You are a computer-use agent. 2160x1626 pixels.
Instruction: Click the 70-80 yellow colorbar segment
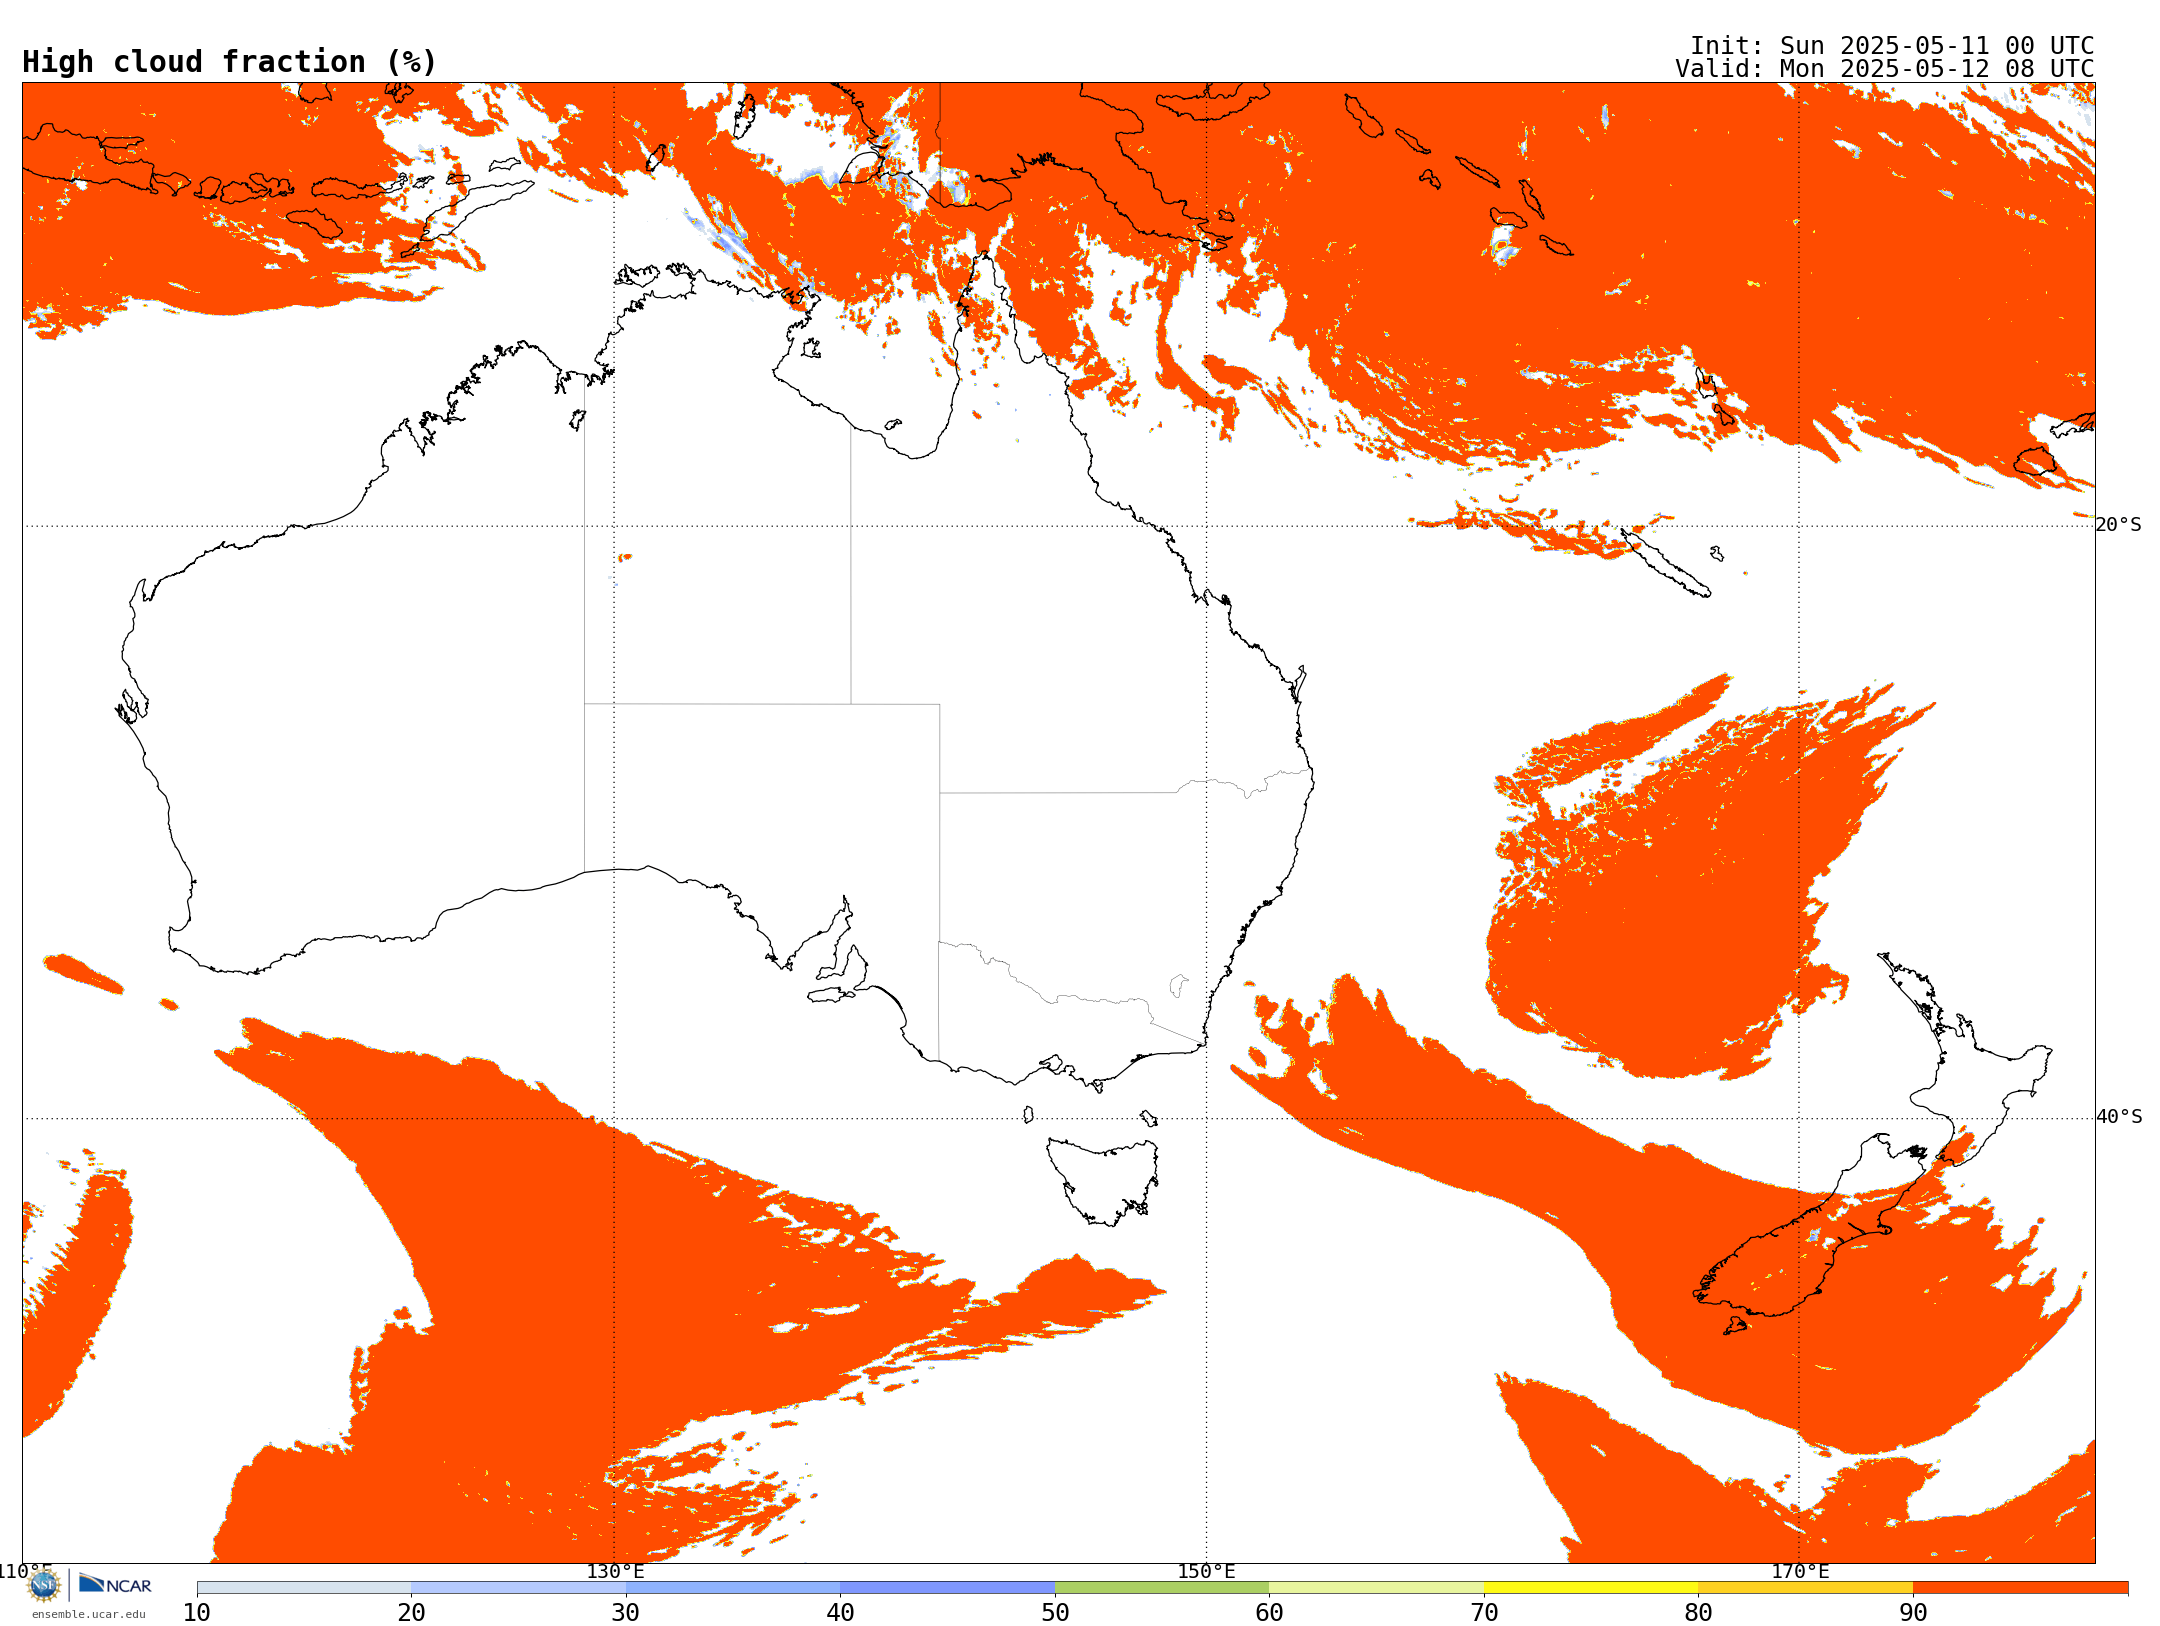(x=1591, y=1588)
